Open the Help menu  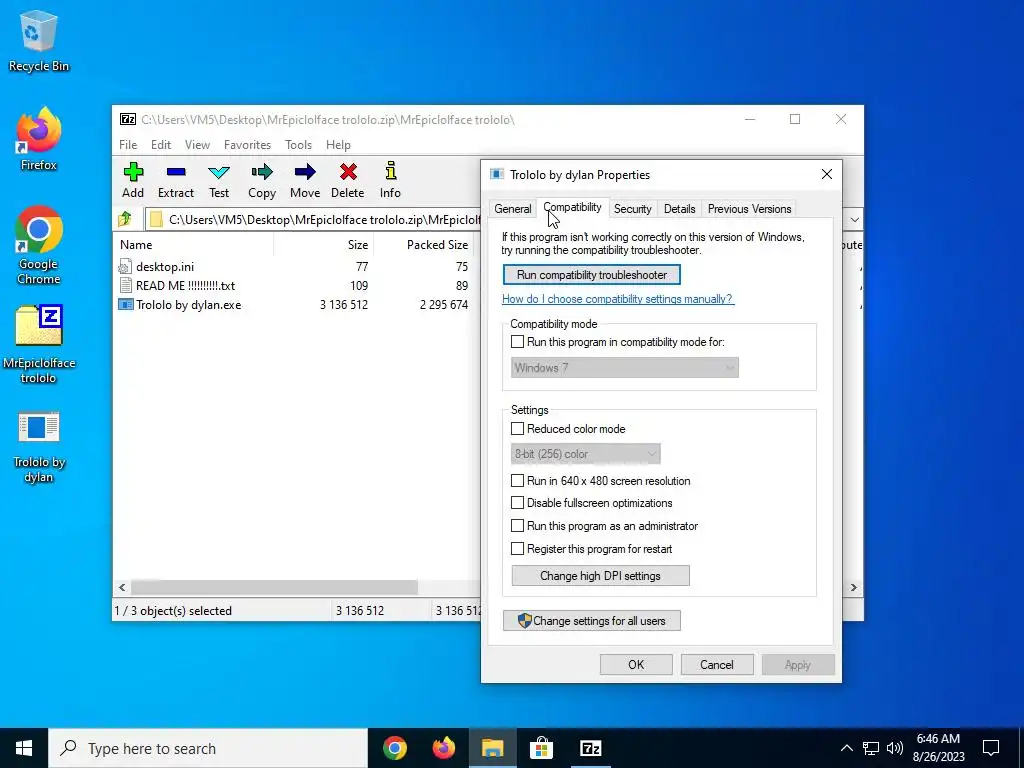[x=338, y=145]
